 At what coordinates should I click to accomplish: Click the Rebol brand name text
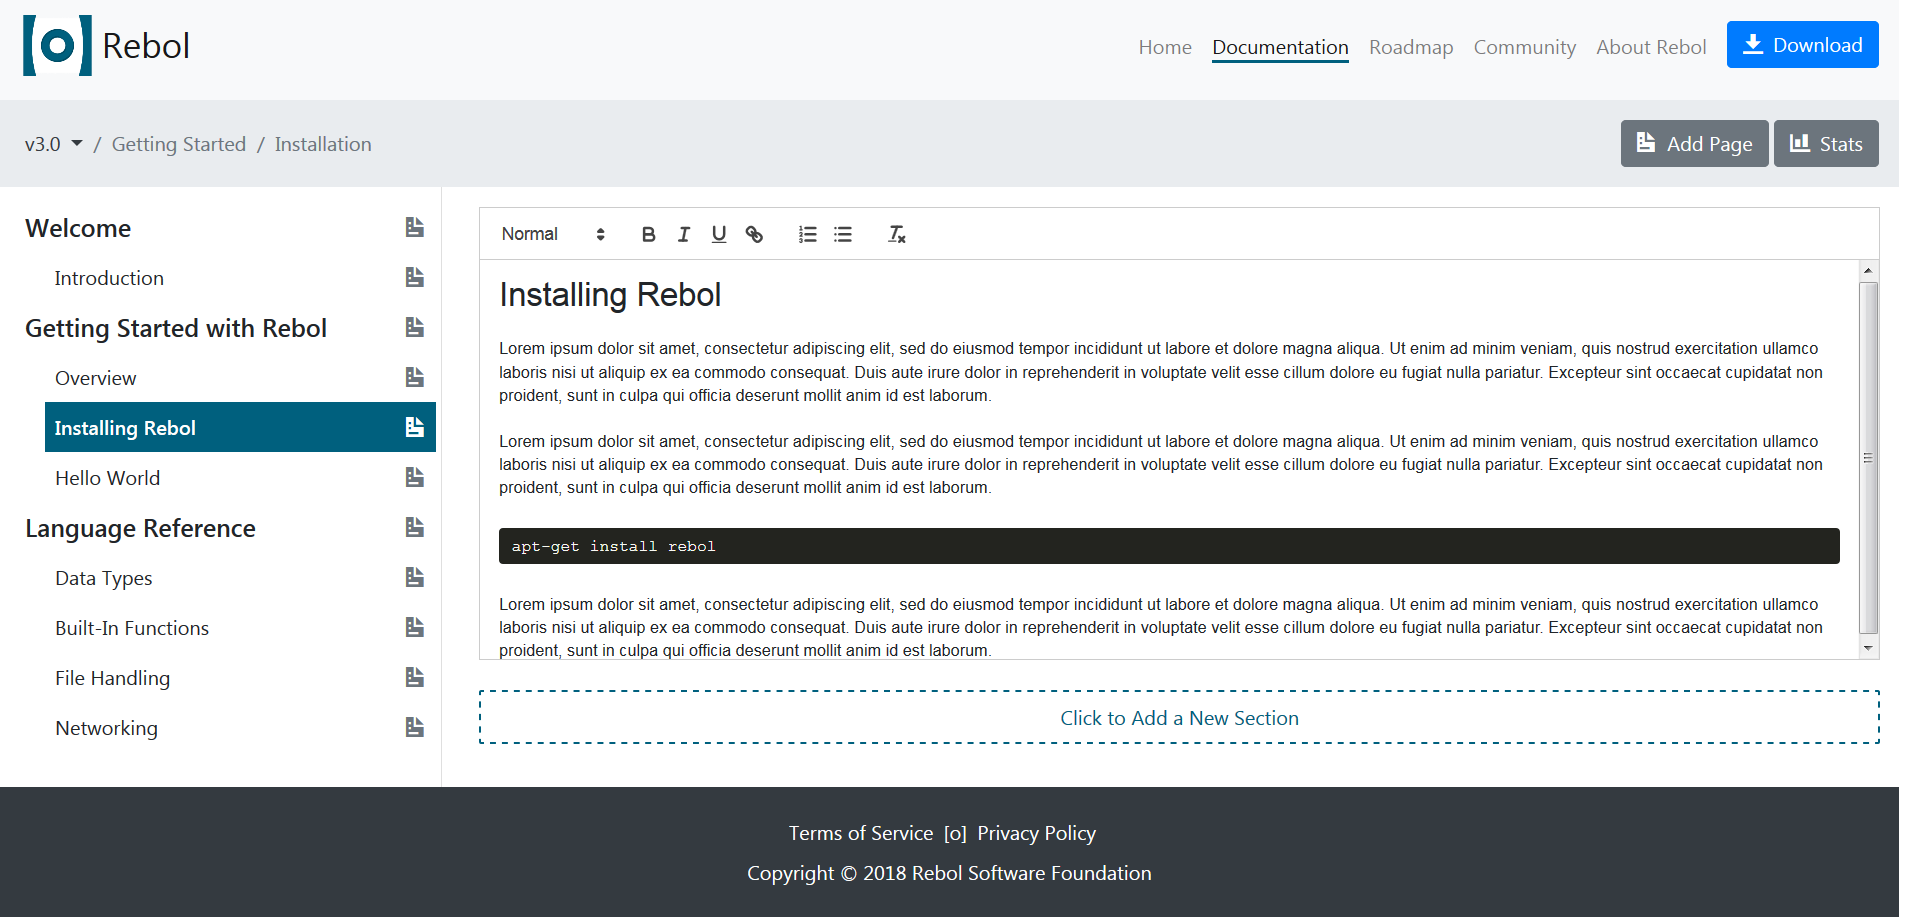(146, 46)
